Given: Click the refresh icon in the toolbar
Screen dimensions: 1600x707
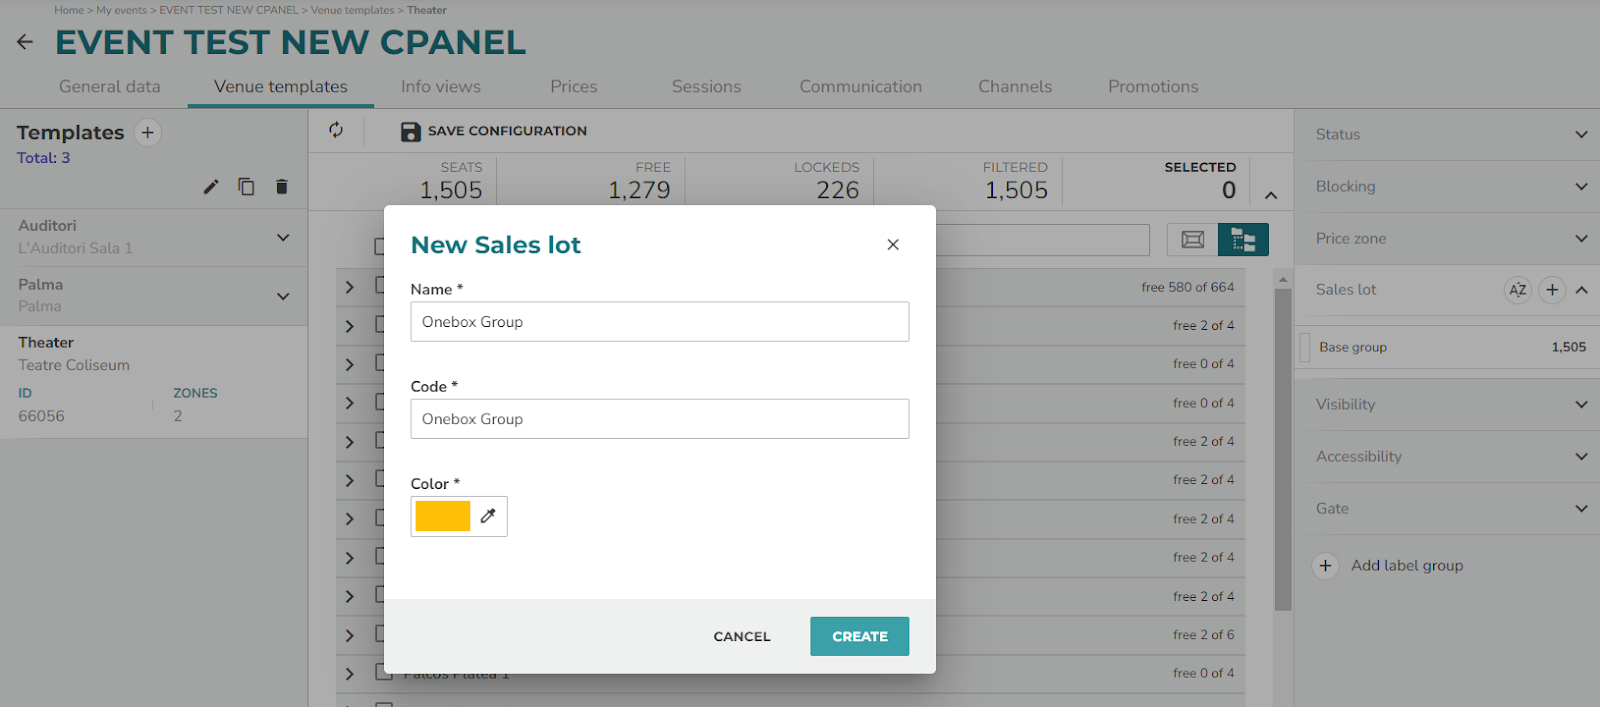Looking at the screenshot, I should click(336, 130).
